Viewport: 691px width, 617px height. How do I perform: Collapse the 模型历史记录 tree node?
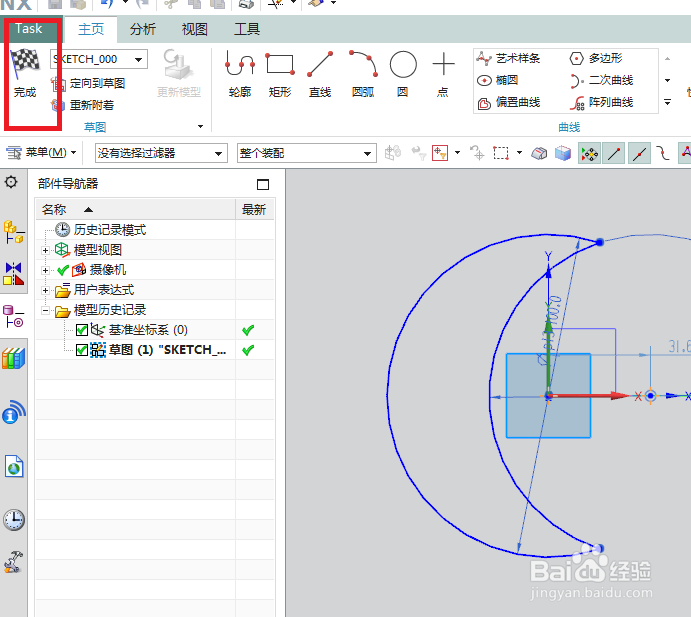pos(45,310)
